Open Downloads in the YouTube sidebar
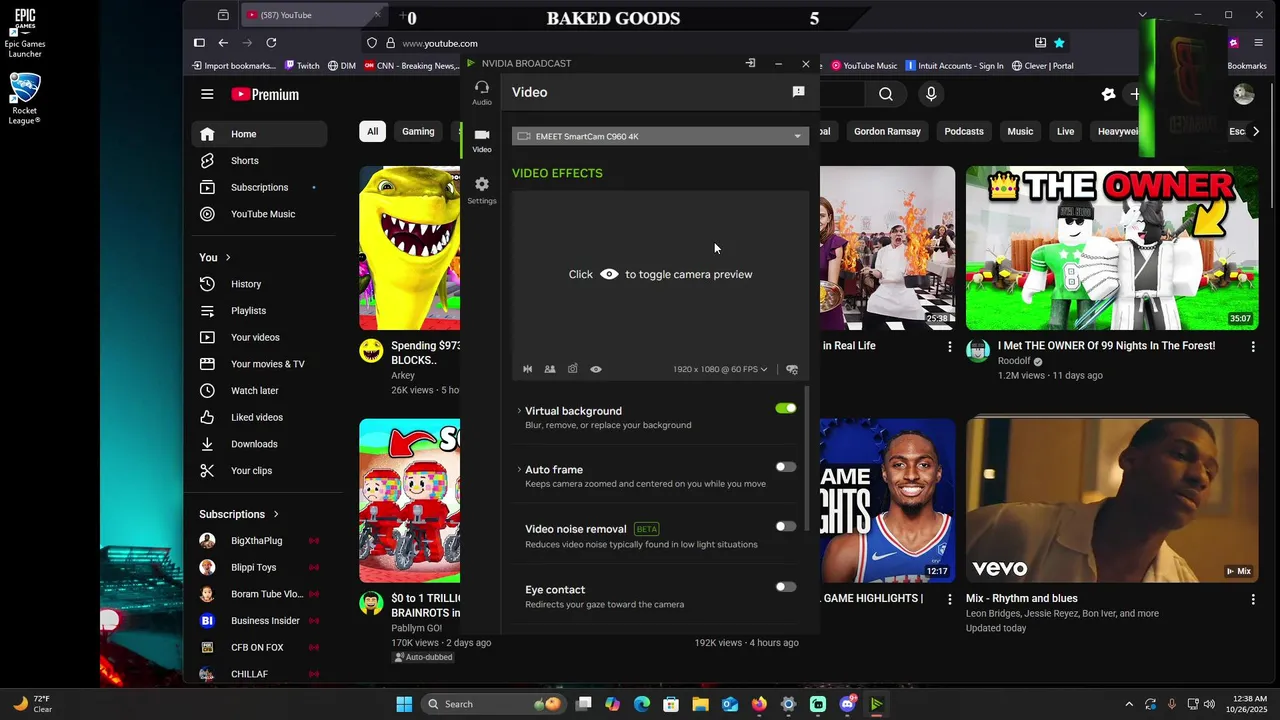1280x720 pixels. [259, 444]
